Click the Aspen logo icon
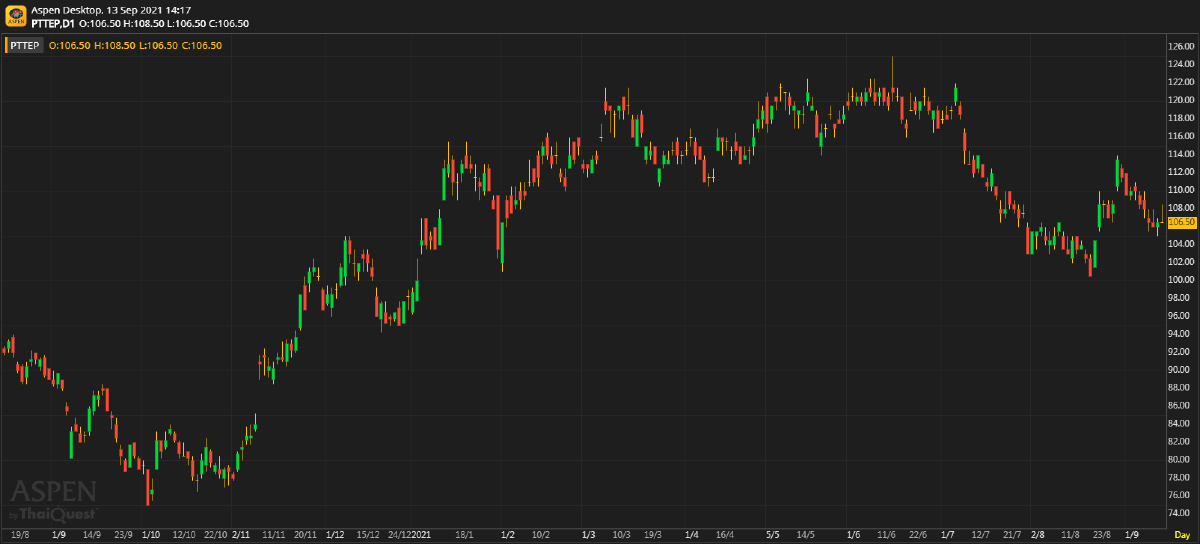The width and height of the screenshot is (1200, 544). [15, 16]
